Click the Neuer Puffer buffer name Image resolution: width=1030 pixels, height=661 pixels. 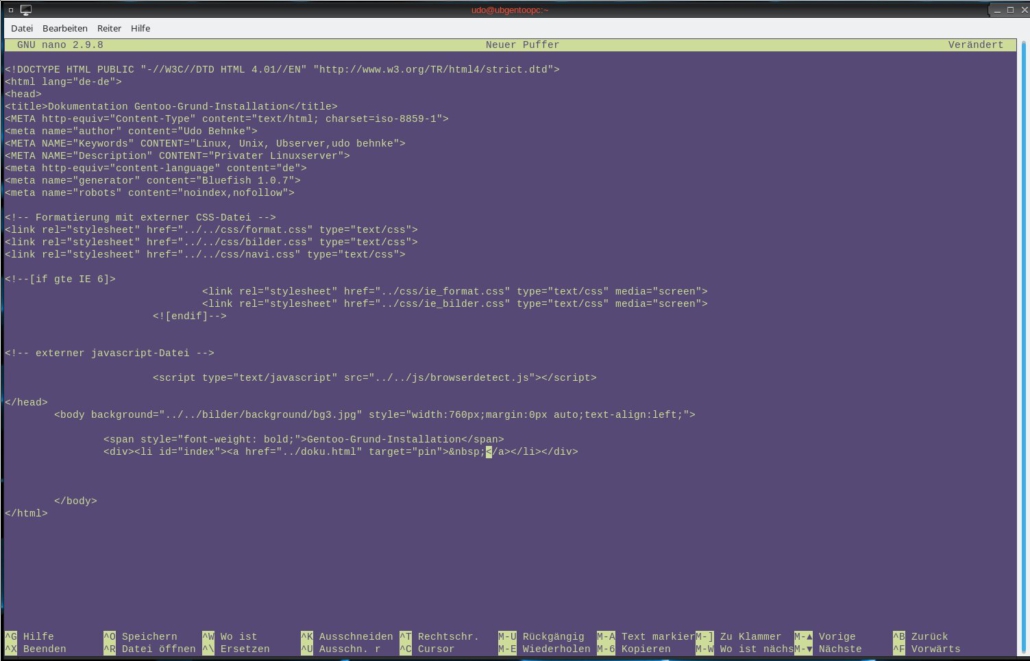[x=522, y=45]
